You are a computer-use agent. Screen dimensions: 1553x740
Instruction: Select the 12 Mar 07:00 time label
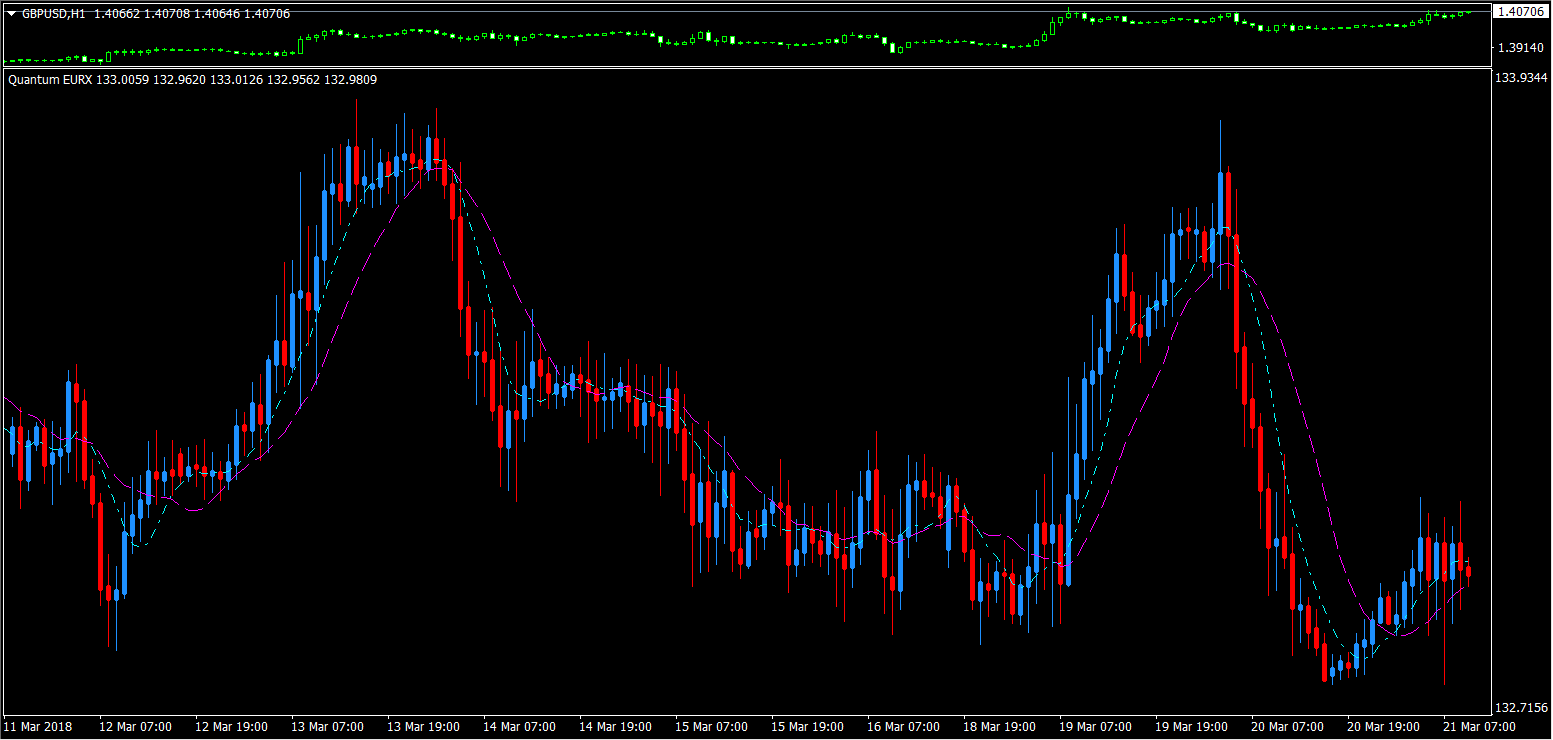[134, 727]
